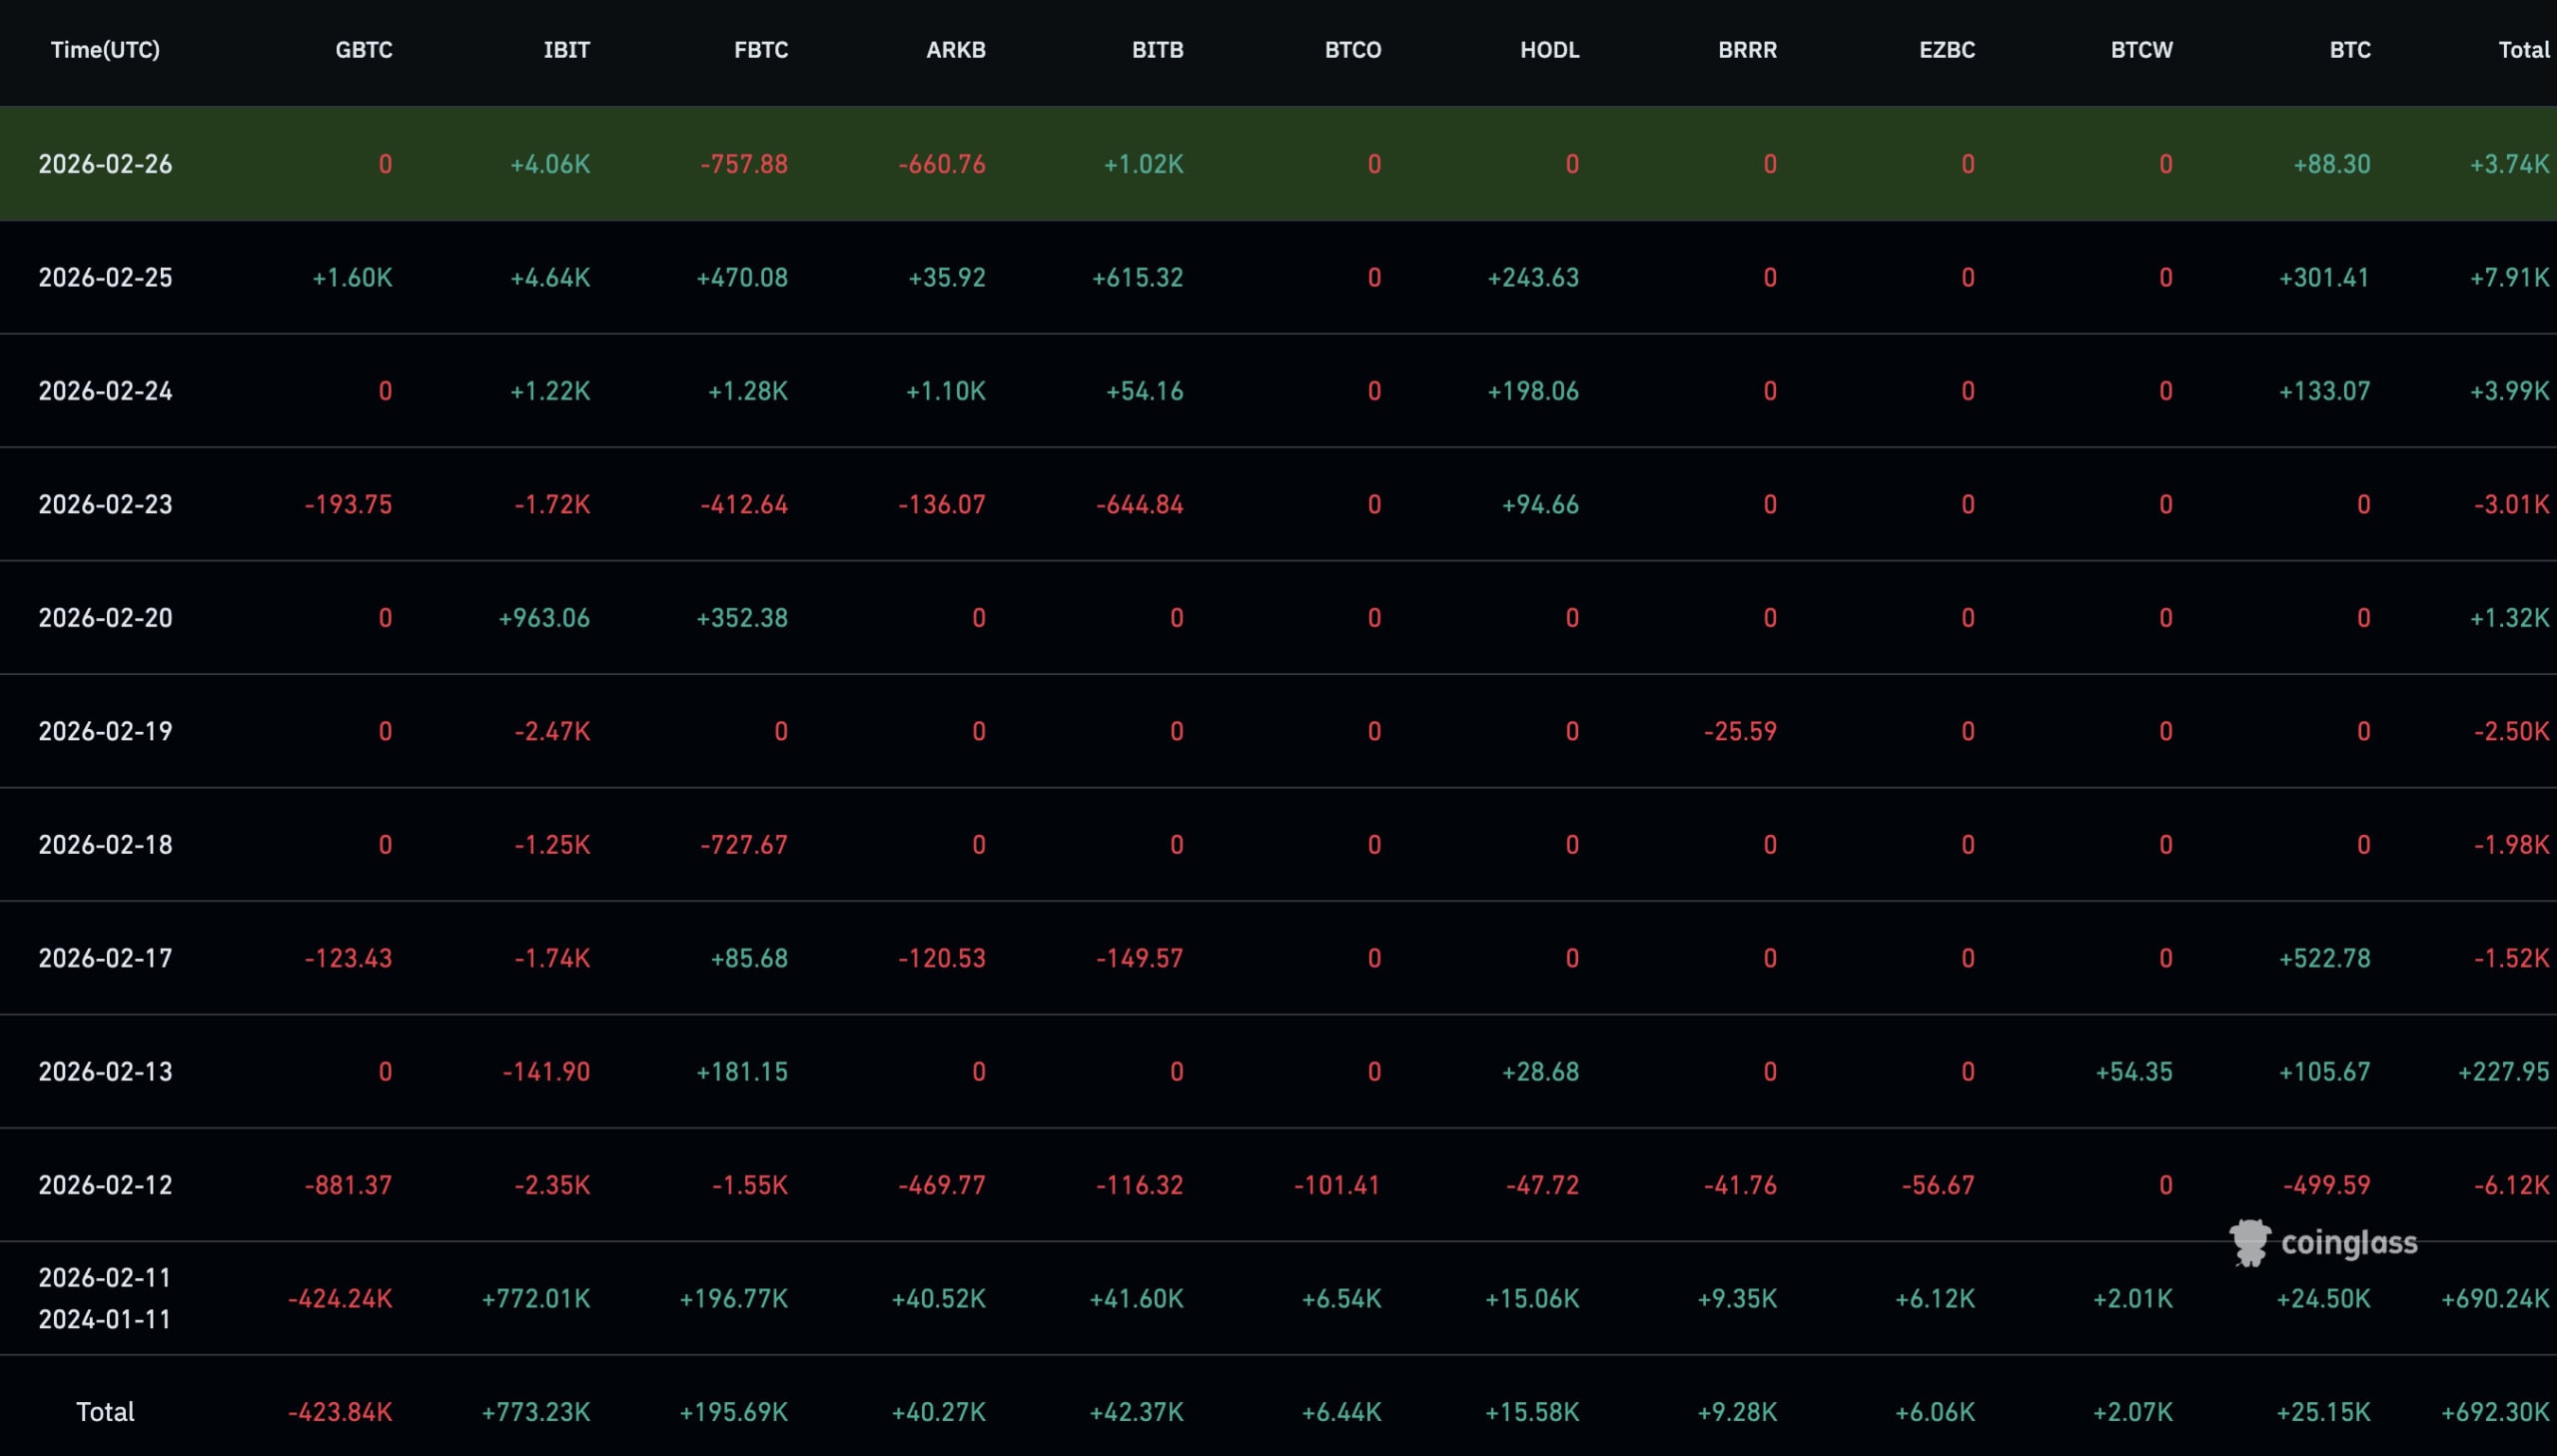Click the 2026-02-12 date cell

[105, 1185]
